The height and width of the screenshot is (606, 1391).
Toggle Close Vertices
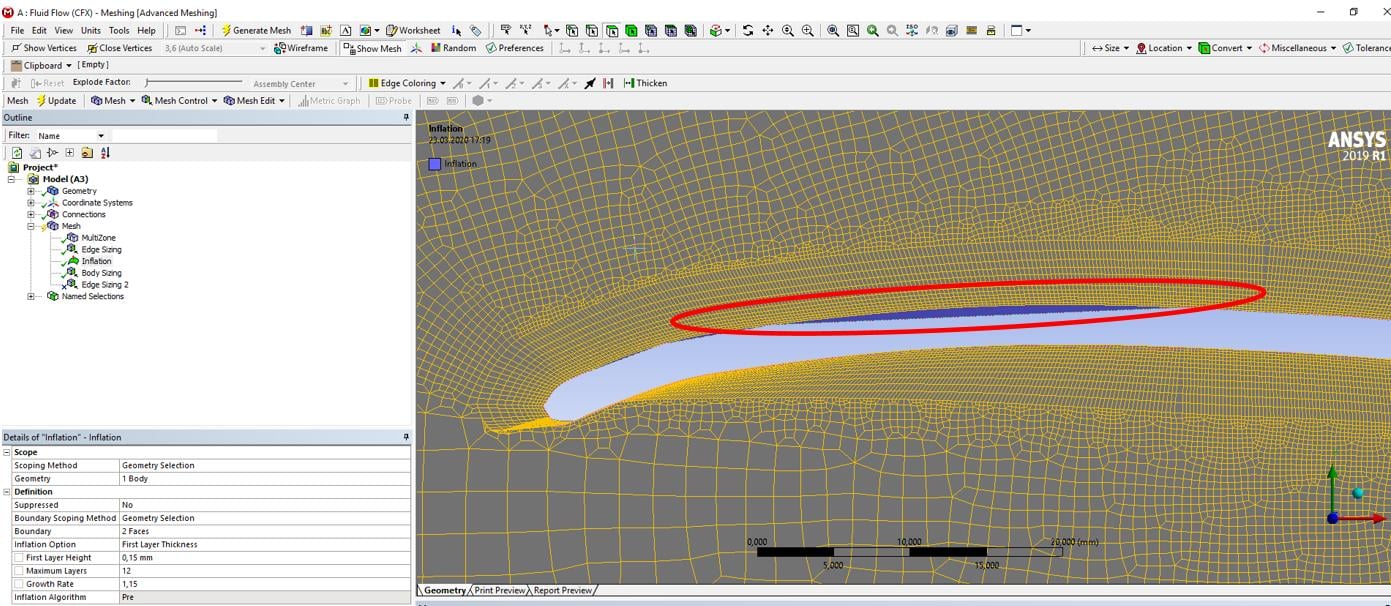(x=119, y=48)
